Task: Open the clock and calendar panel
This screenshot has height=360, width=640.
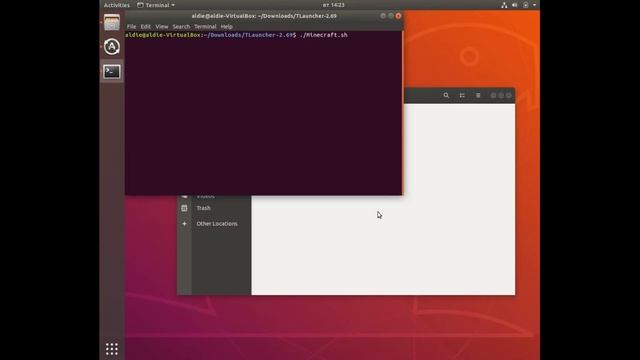Action: coord(333,5)
